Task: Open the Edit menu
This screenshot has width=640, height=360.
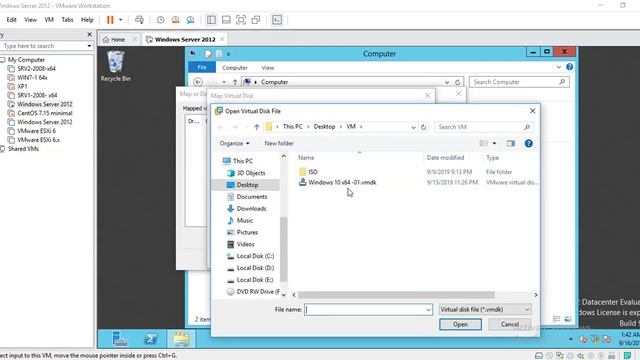Action: click(x=11, y=20)
